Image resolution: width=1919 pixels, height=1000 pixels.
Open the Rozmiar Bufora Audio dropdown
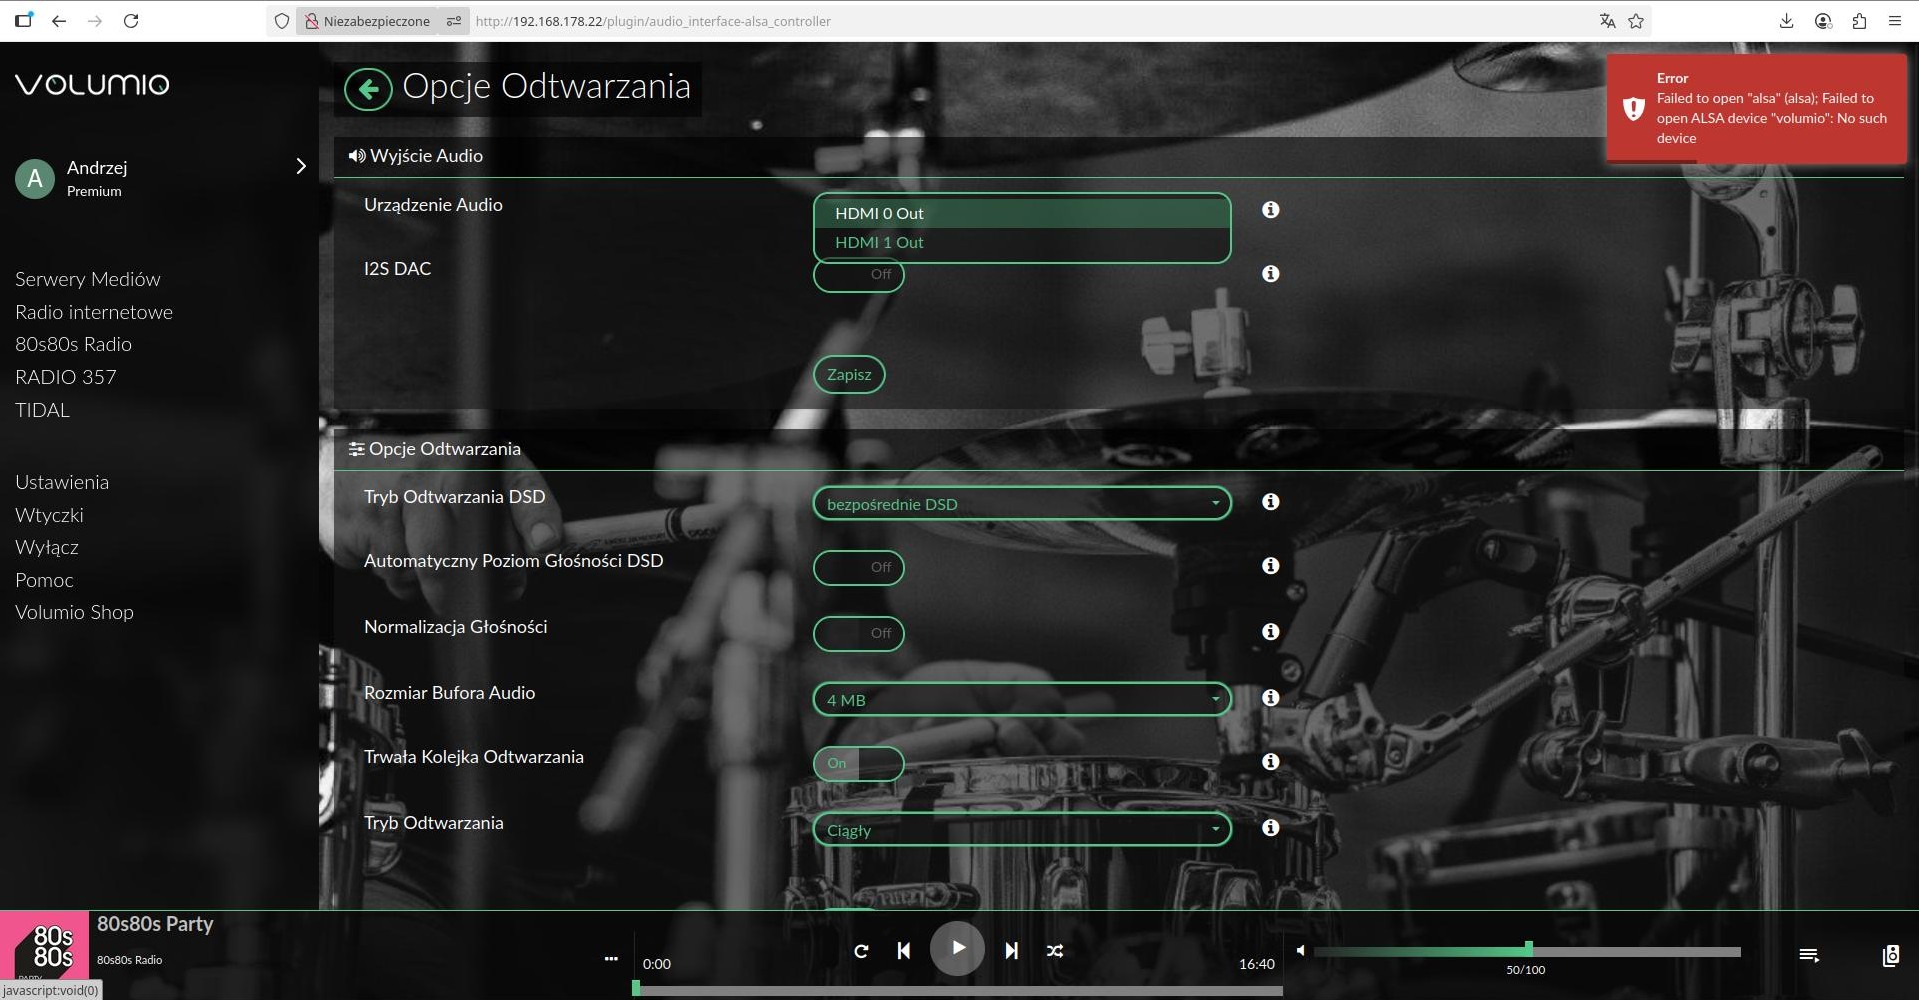1021,700
